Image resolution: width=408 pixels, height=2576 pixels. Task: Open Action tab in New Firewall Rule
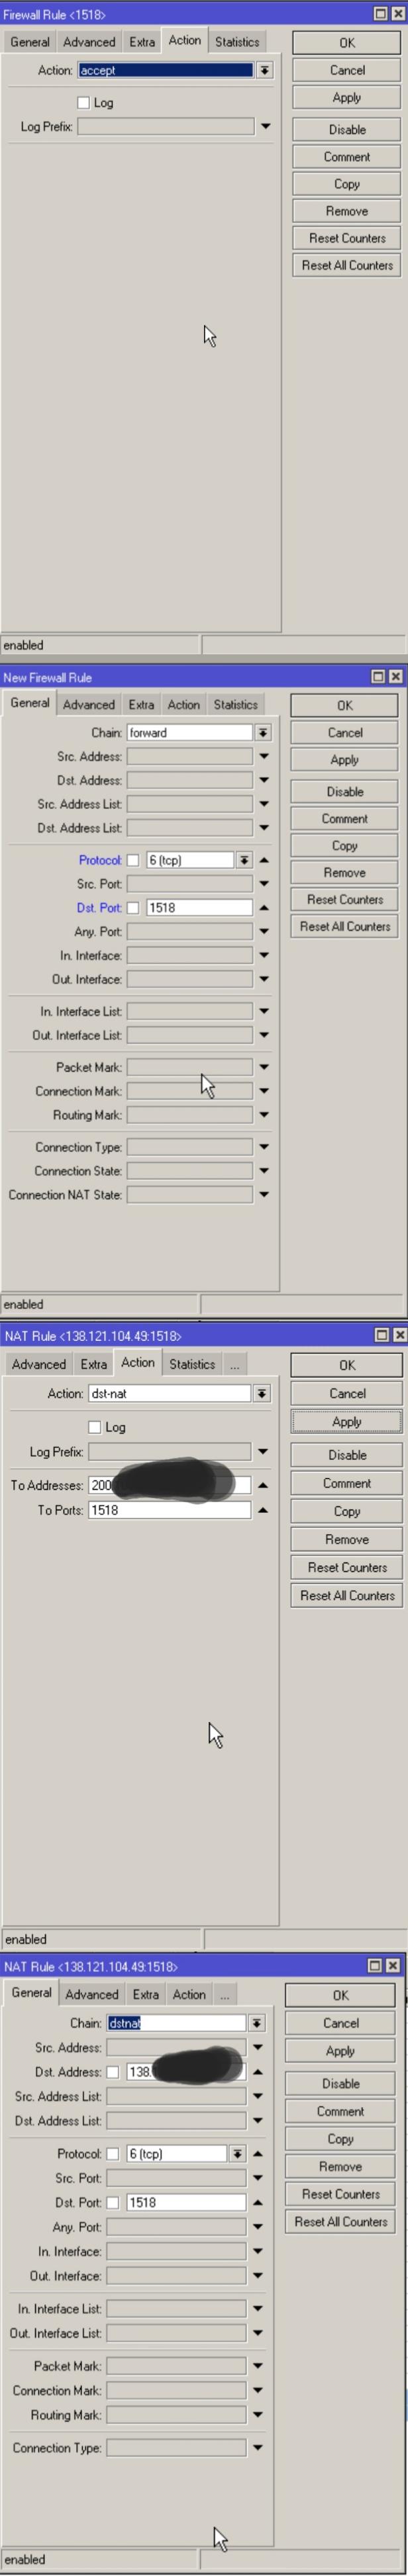(184, 704)
